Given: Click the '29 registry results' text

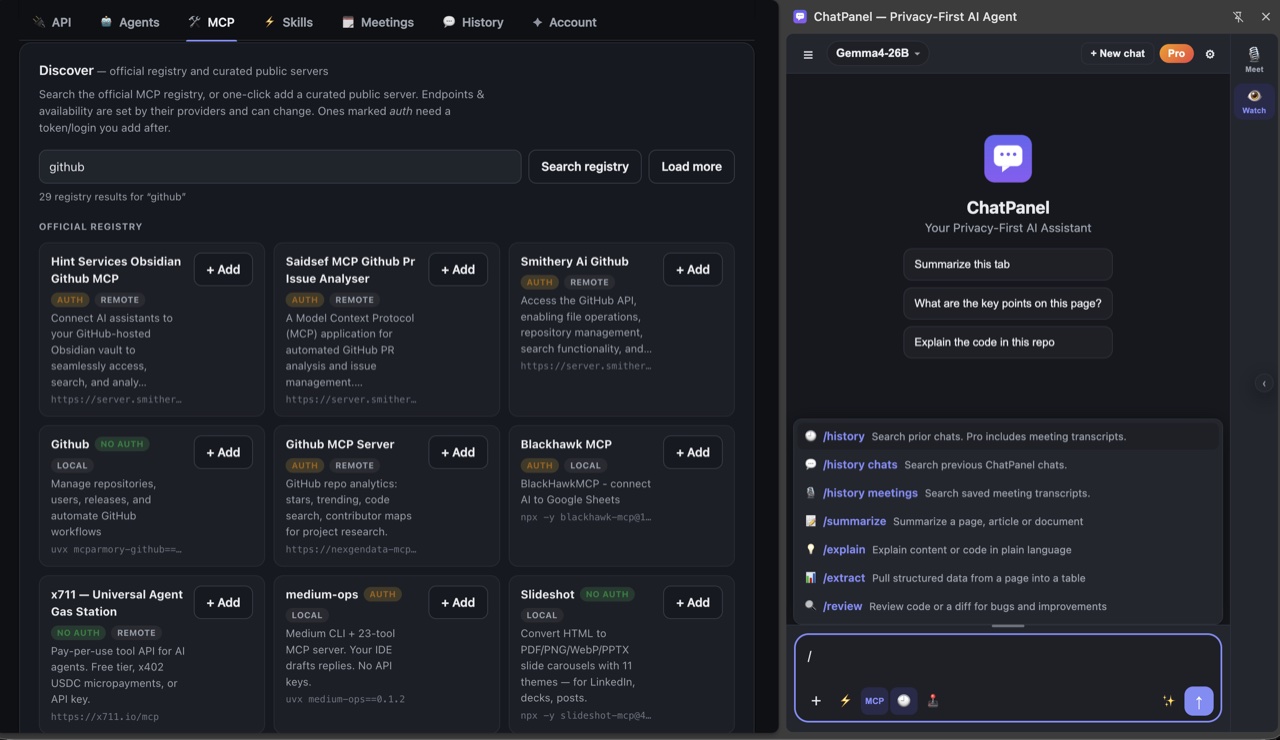Looking at the screenshot, I should (x=112, y=197).
